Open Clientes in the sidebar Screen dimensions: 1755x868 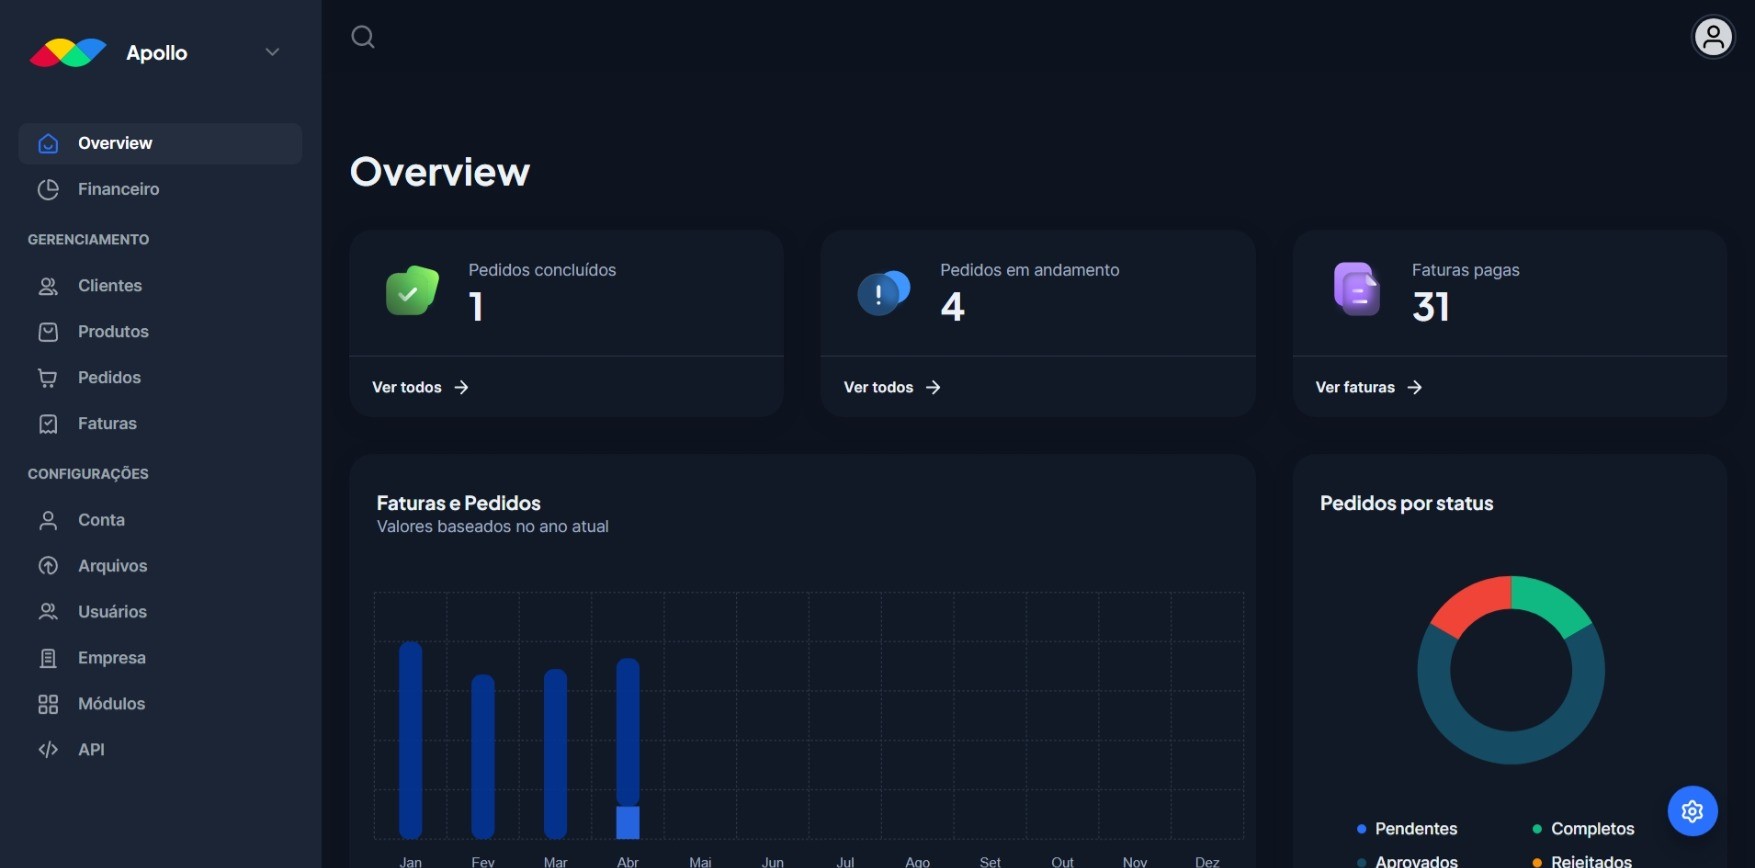(109, 286)
